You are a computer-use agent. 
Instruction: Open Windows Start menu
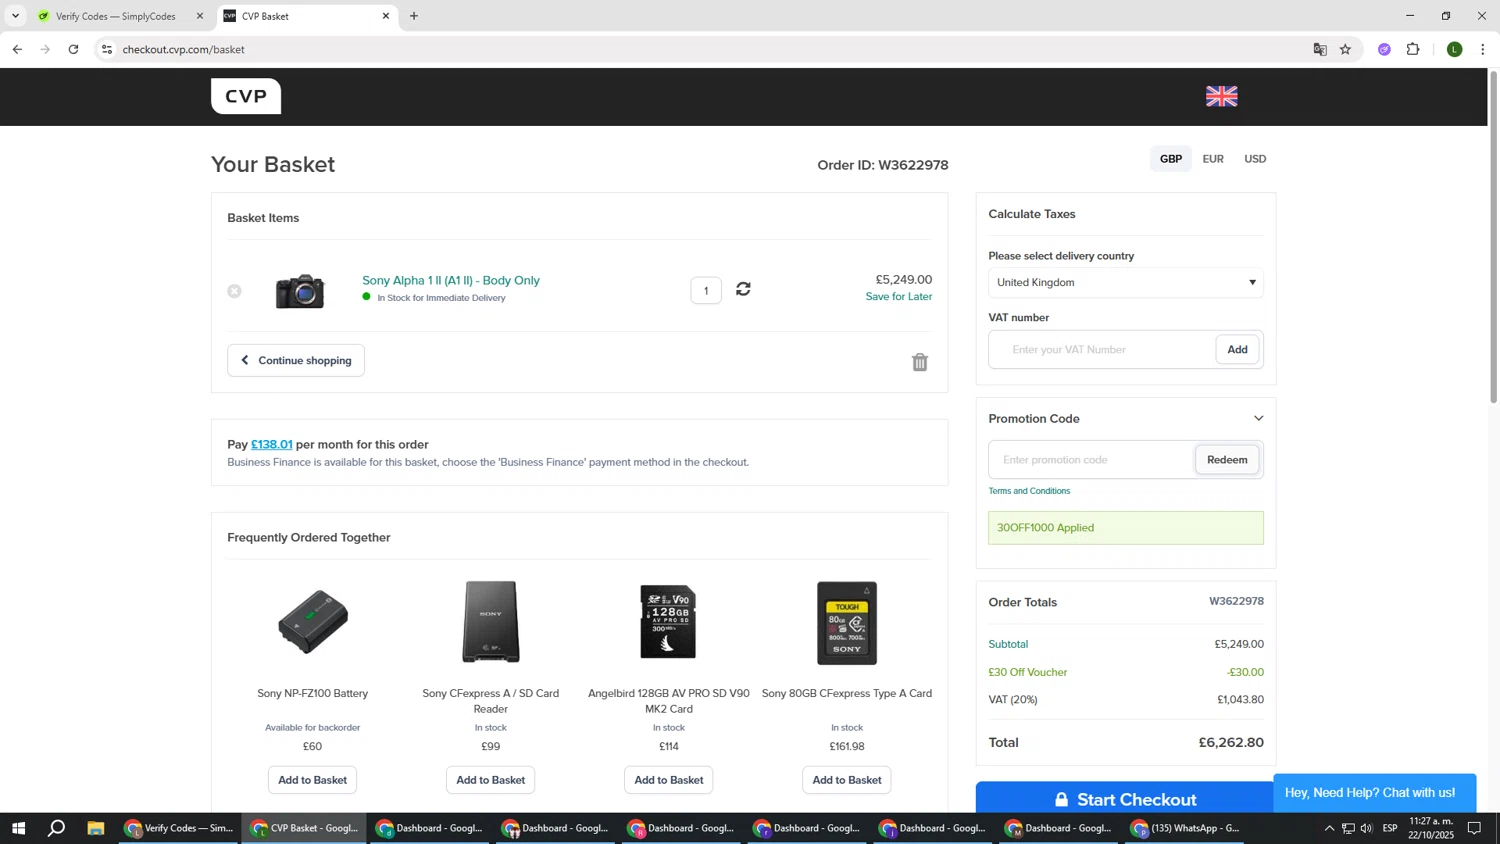(17, 828)
